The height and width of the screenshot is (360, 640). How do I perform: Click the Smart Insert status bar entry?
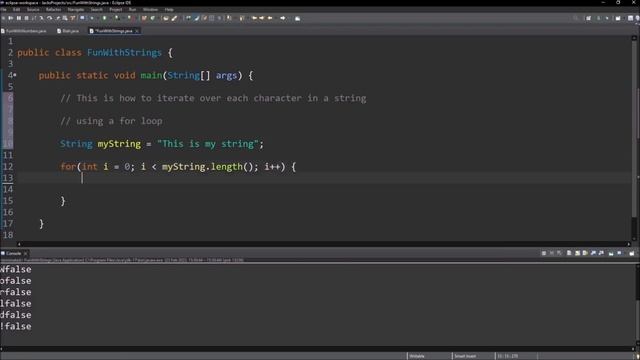[x=465, y=356]
